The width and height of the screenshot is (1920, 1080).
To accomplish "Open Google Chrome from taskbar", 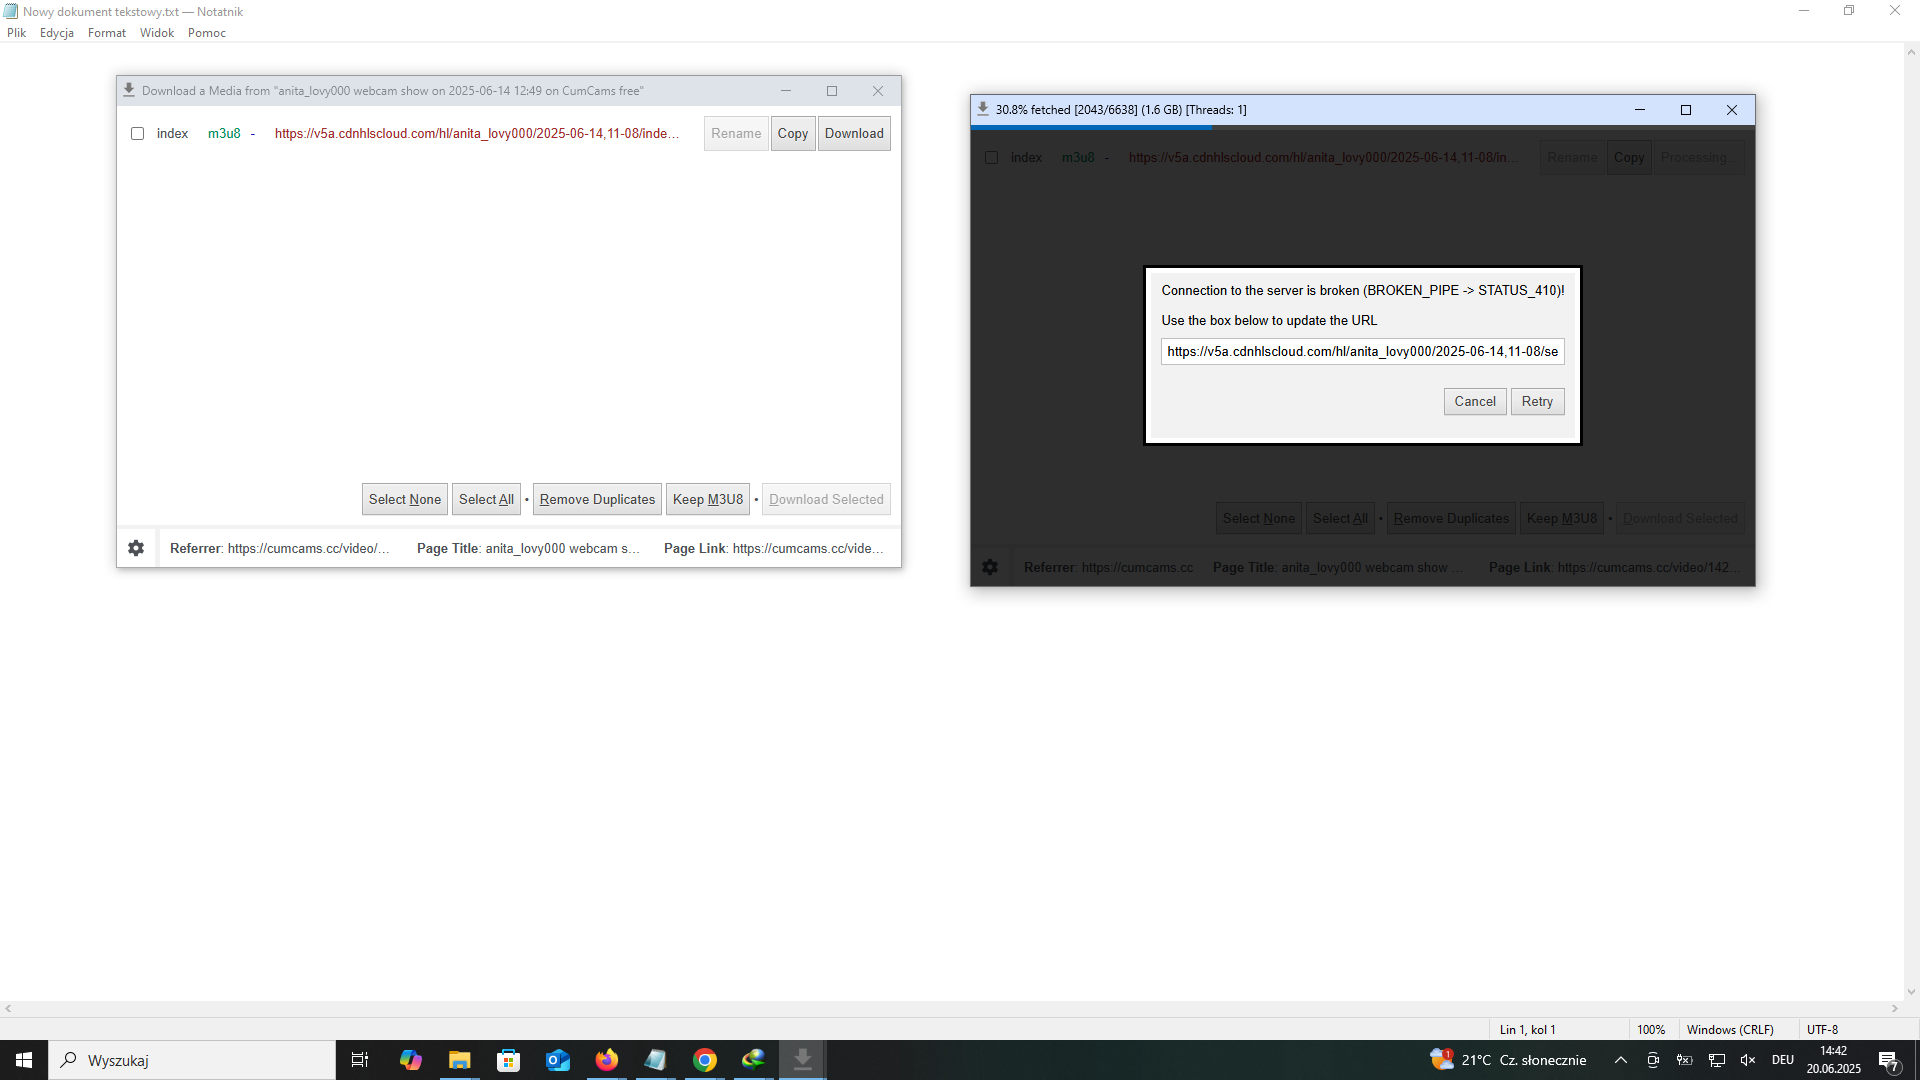I will [x=705, y=1060].
